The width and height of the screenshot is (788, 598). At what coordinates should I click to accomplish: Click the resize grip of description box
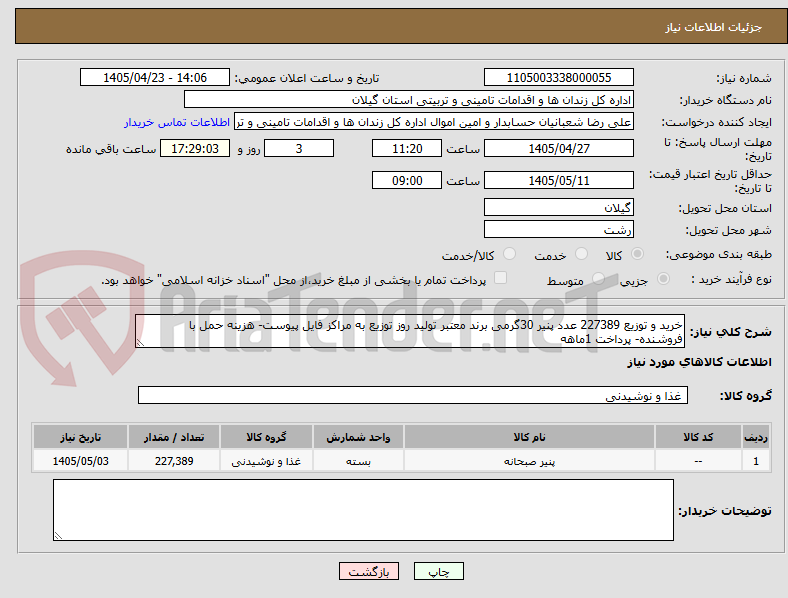pos(140,343)
